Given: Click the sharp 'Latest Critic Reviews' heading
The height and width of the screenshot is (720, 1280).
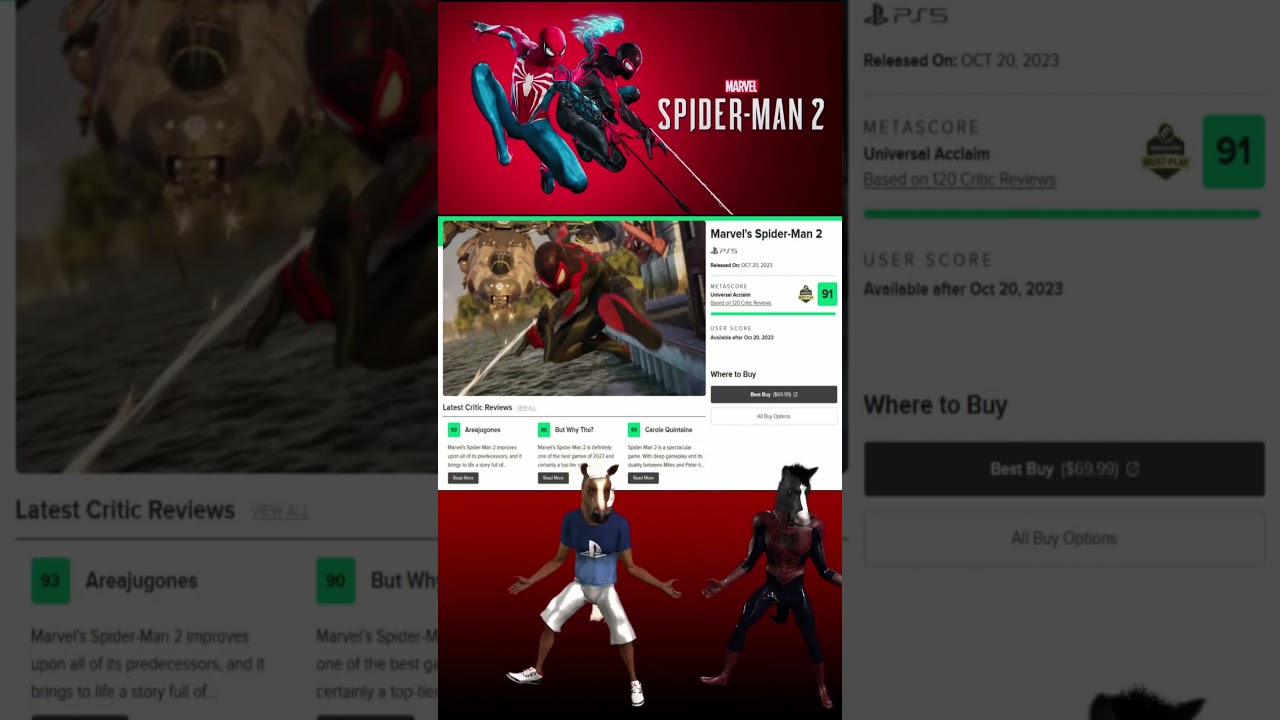Looking at the screenshot, I should coord(477,408).
